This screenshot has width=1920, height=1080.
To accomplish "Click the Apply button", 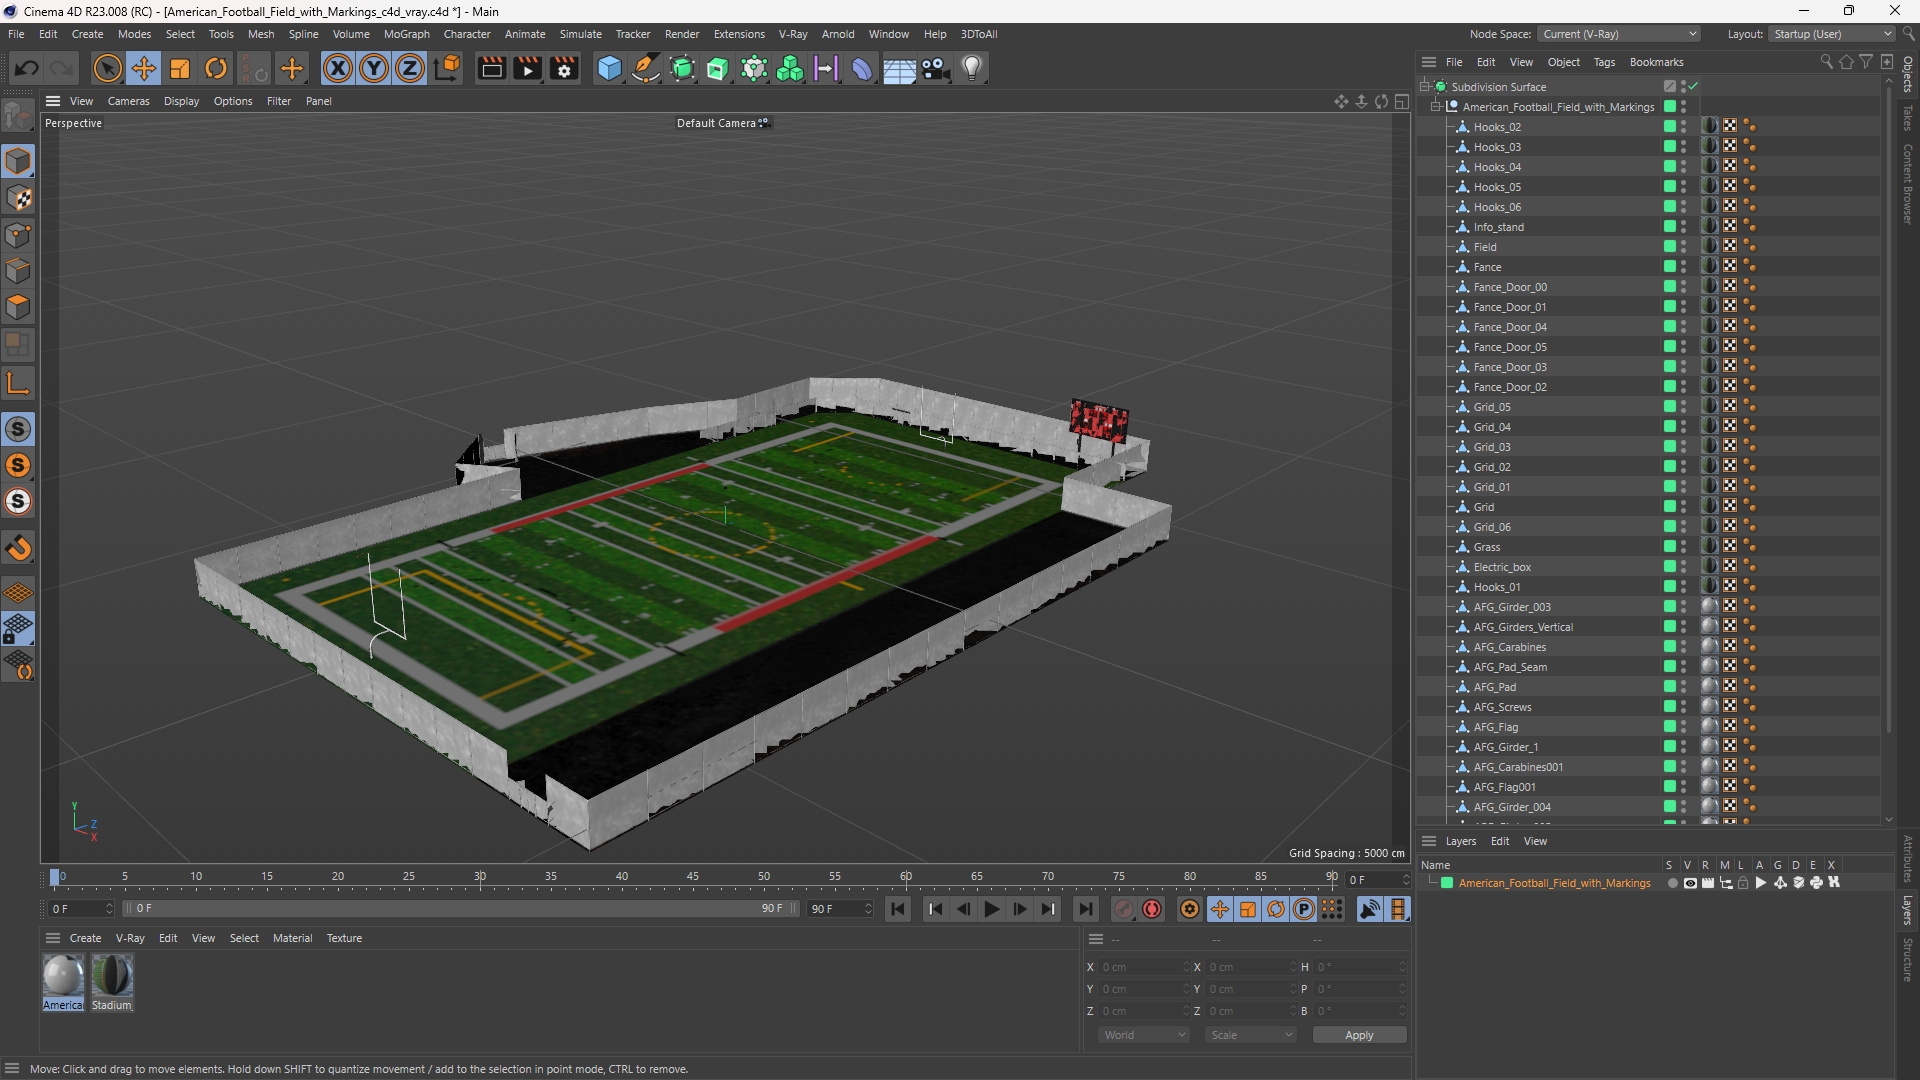I will pyautogui.click(x=1359, y=1035).
